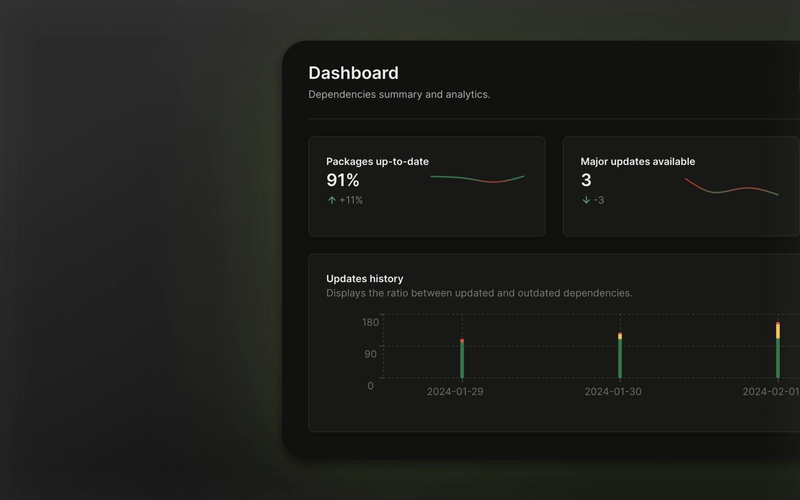Click the 2024-01-30 axis label
The height and width of the screenshot is (500, 800).
pos(613,392)
